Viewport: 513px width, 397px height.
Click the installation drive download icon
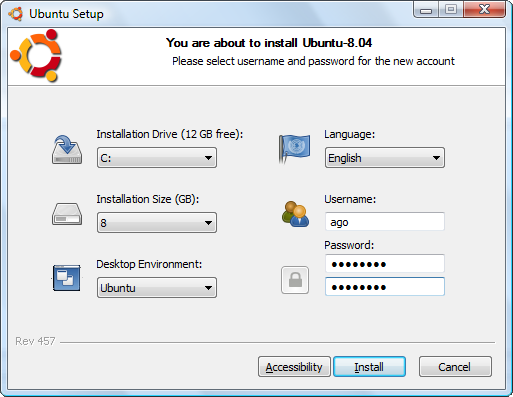click(67, 149)
